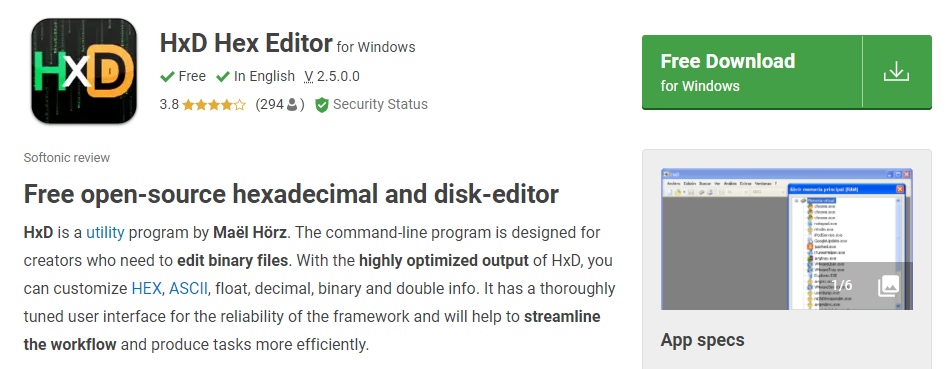Image resolution: width=947 pixels, height=369 pixels.
Task: Open the Extras menu in the HxD preview
Action: [x=745, y=184]
